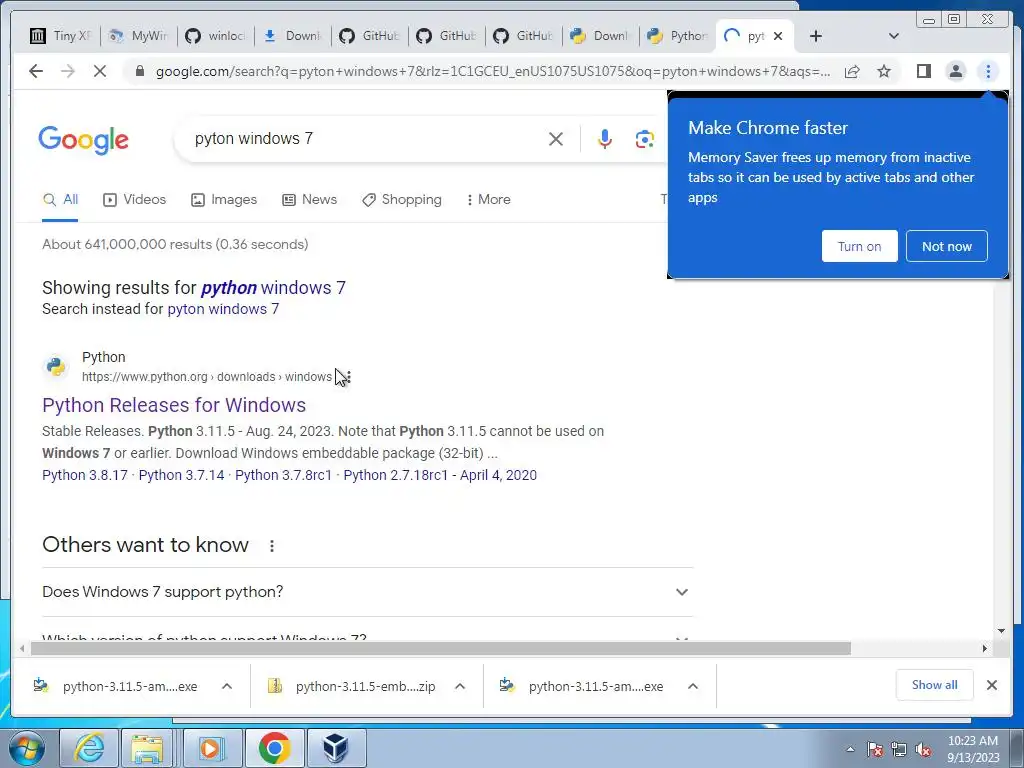Switch to the first Downl tab with download arrow
The width and height of the screenshot is (1024, 768).
293,36
